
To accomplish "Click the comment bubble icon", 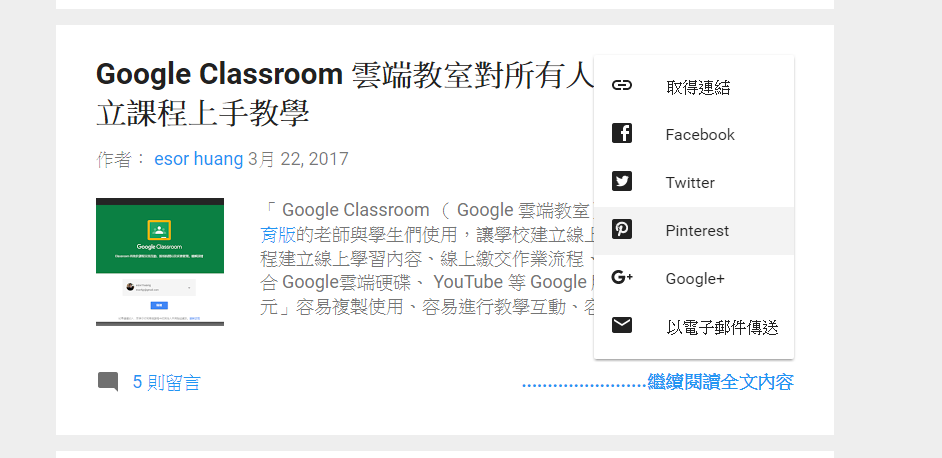I will coord(108,382).
